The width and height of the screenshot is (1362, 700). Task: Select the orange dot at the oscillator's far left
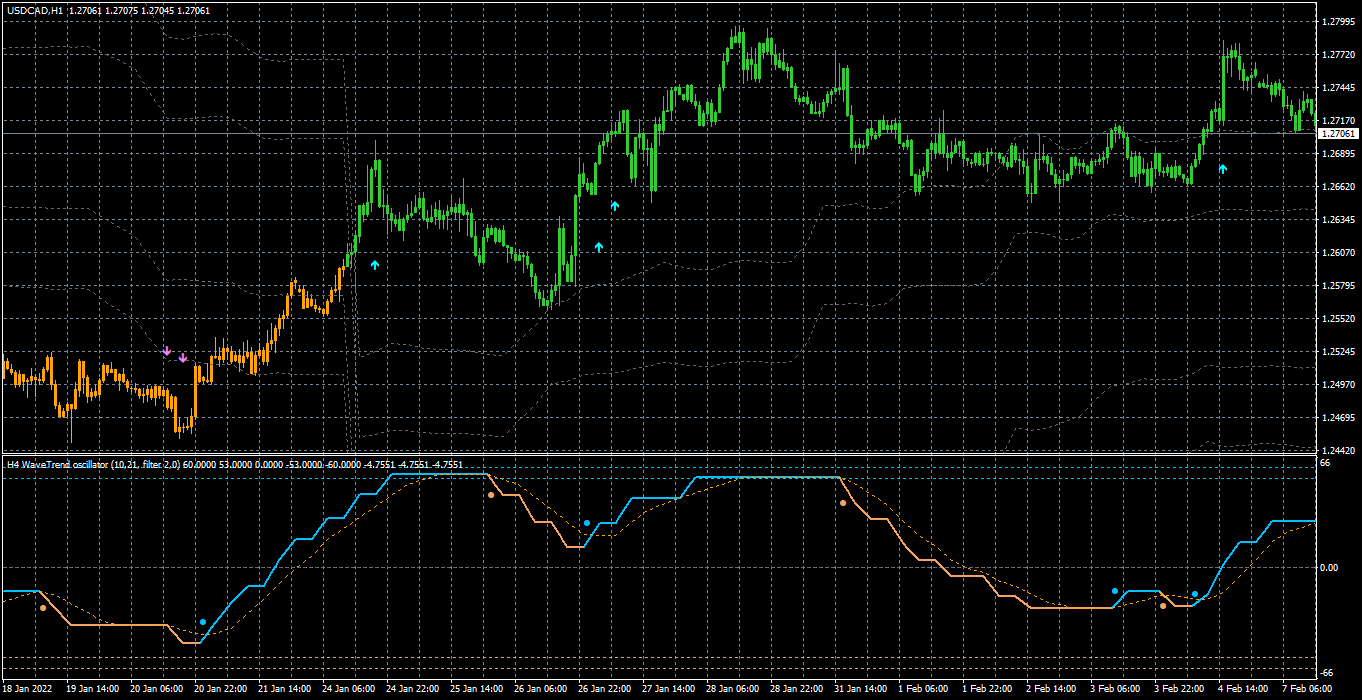(43, 607)
